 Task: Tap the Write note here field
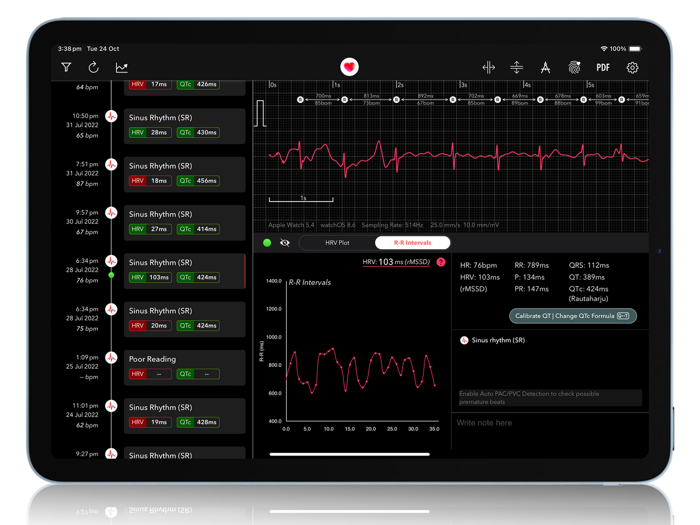coord(550,423)
